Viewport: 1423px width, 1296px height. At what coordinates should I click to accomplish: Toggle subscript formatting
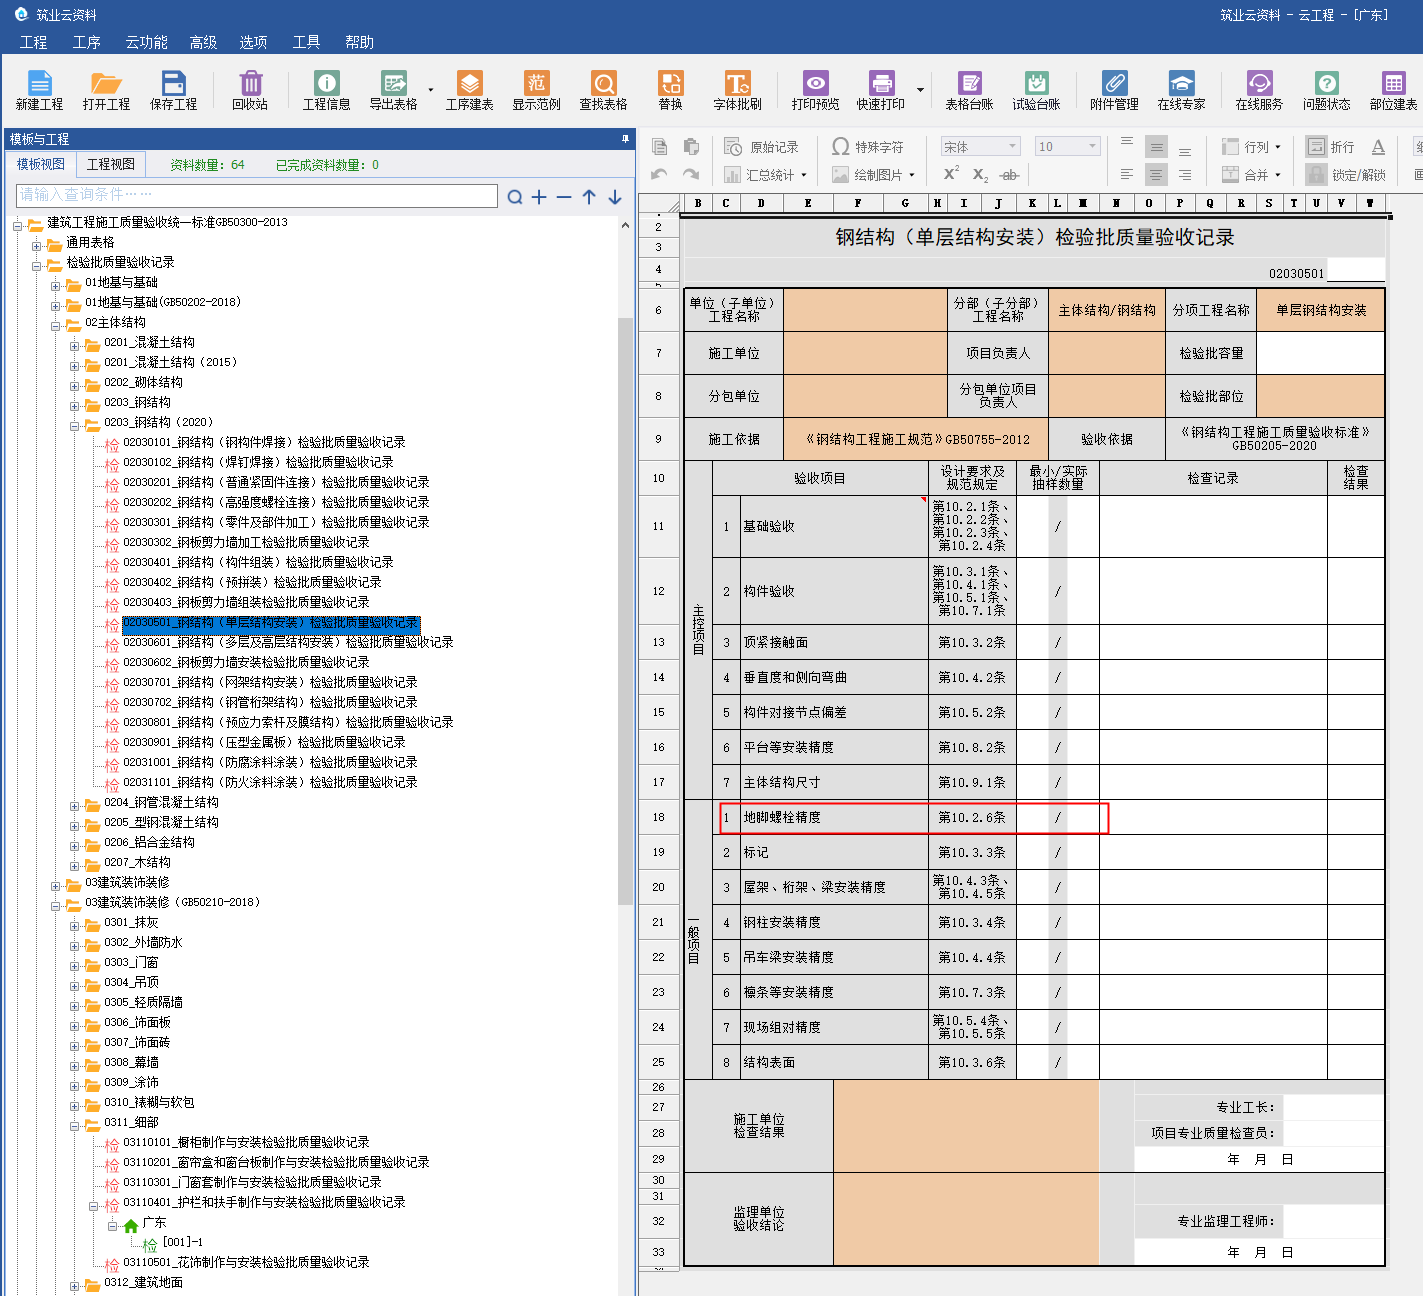coord(981,174)
